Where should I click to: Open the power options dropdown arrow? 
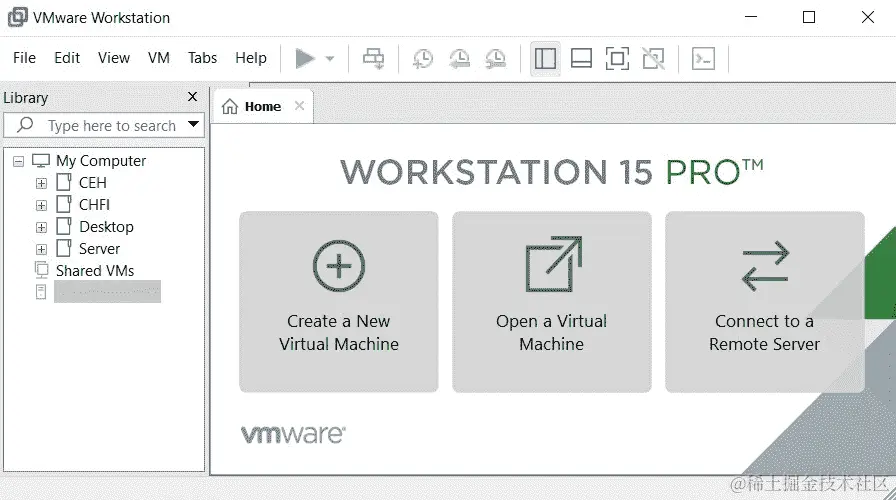[x=330, y=58]
